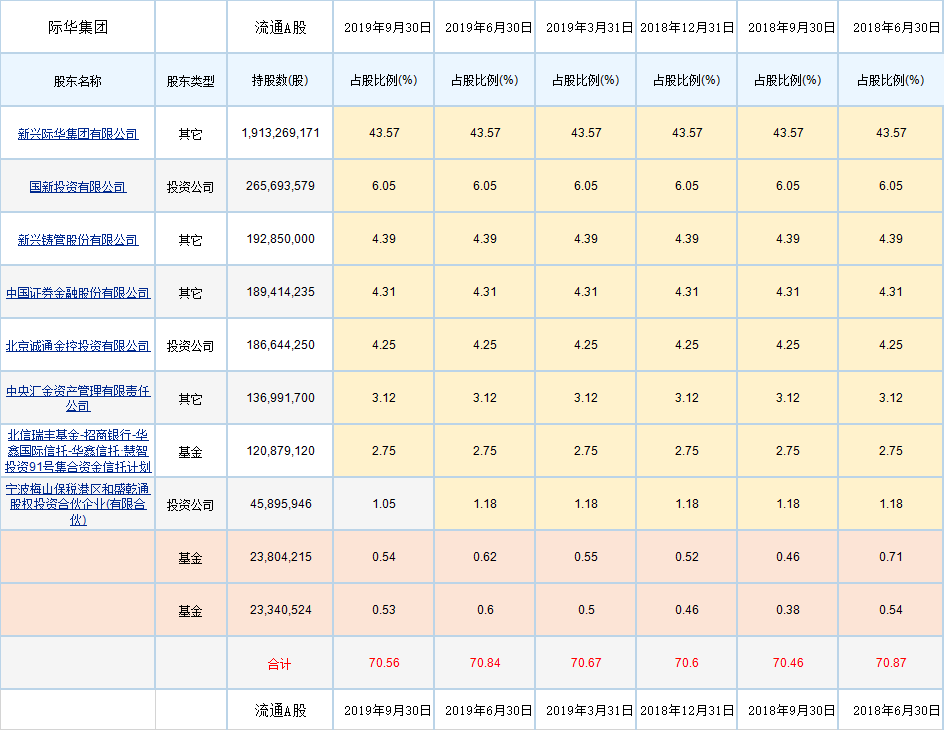Select 3.12 under 2019年6月30日 column

485,397
